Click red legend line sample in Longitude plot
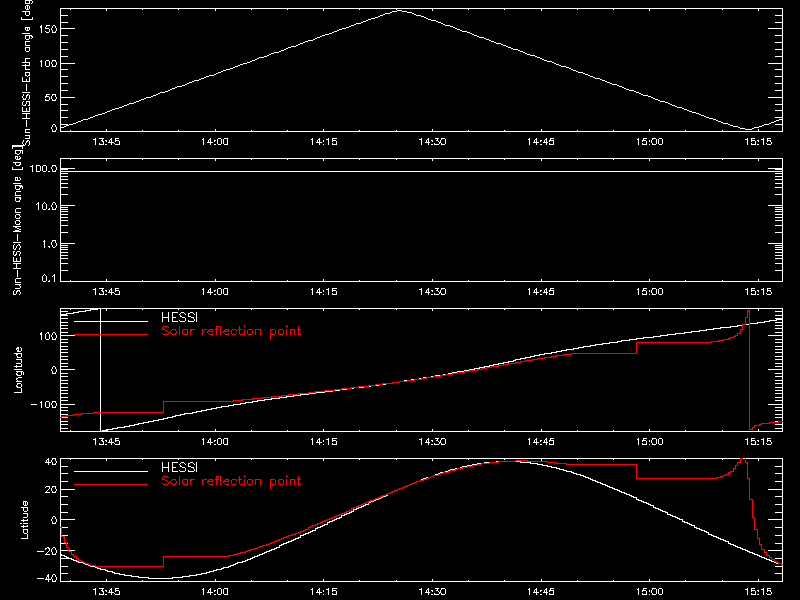This screenshot has width=800, height=600. coord(111,335)
